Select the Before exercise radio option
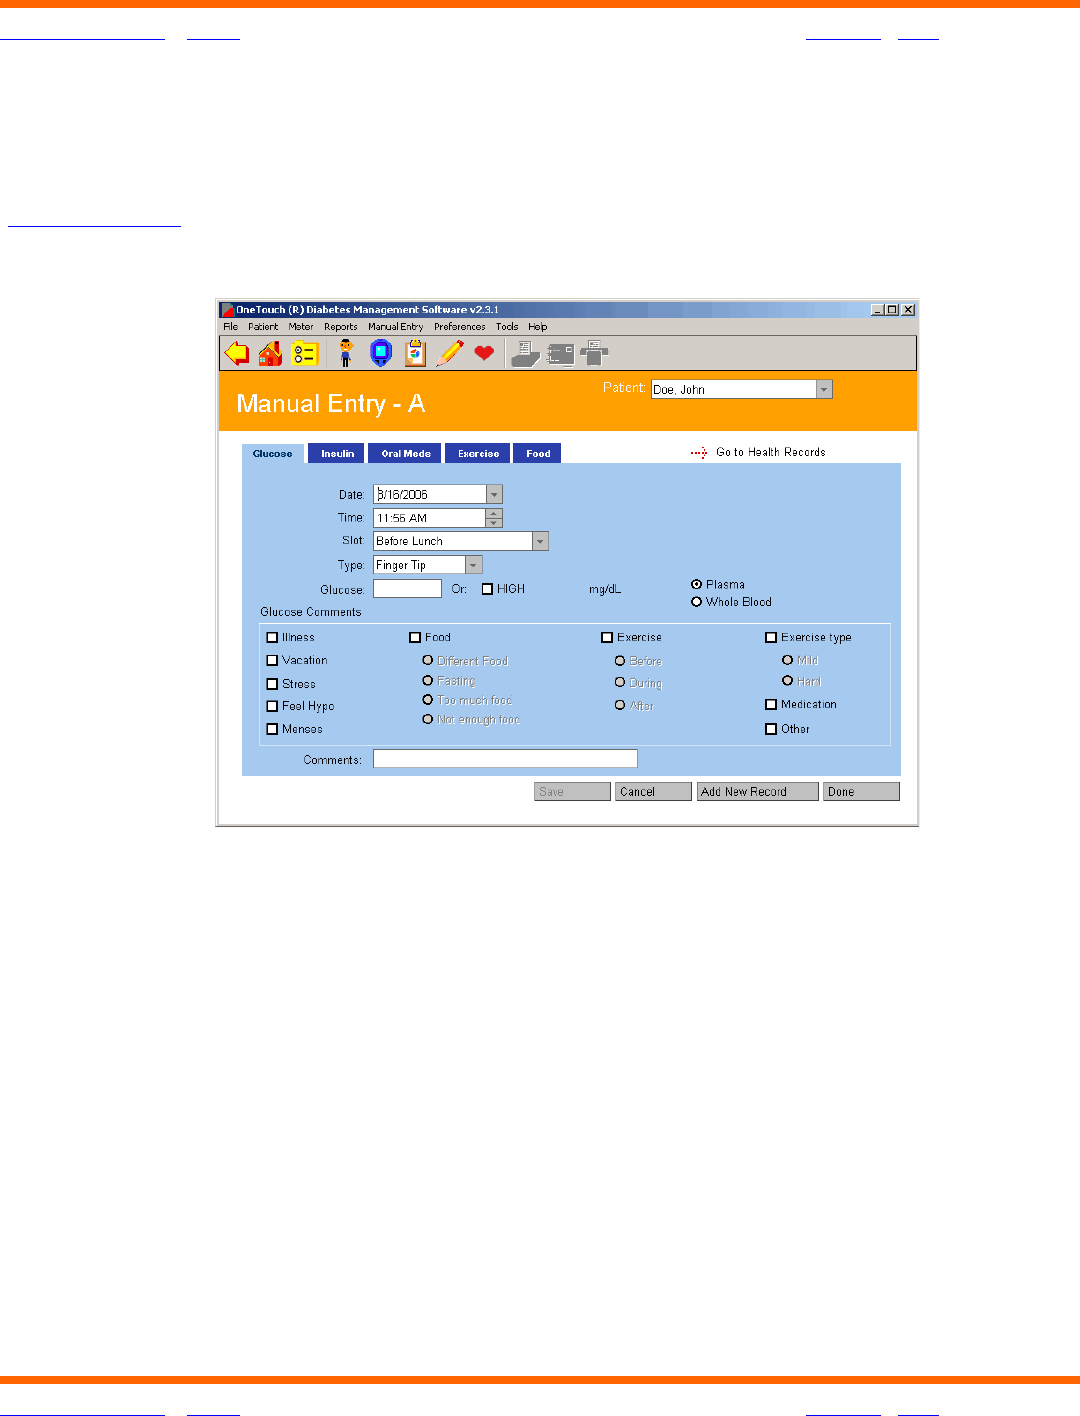This screenshot has width=1080, height=1416. (620, 661)
